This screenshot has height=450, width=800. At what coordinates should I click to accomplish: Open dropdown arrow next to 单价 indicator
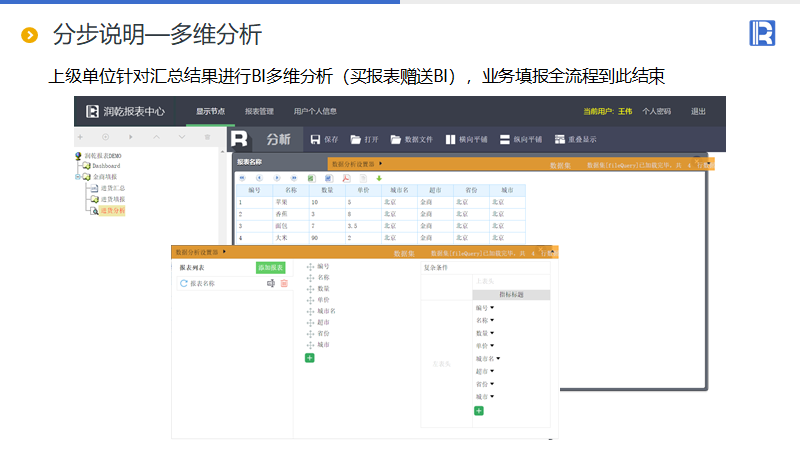[x=492, y=346]
